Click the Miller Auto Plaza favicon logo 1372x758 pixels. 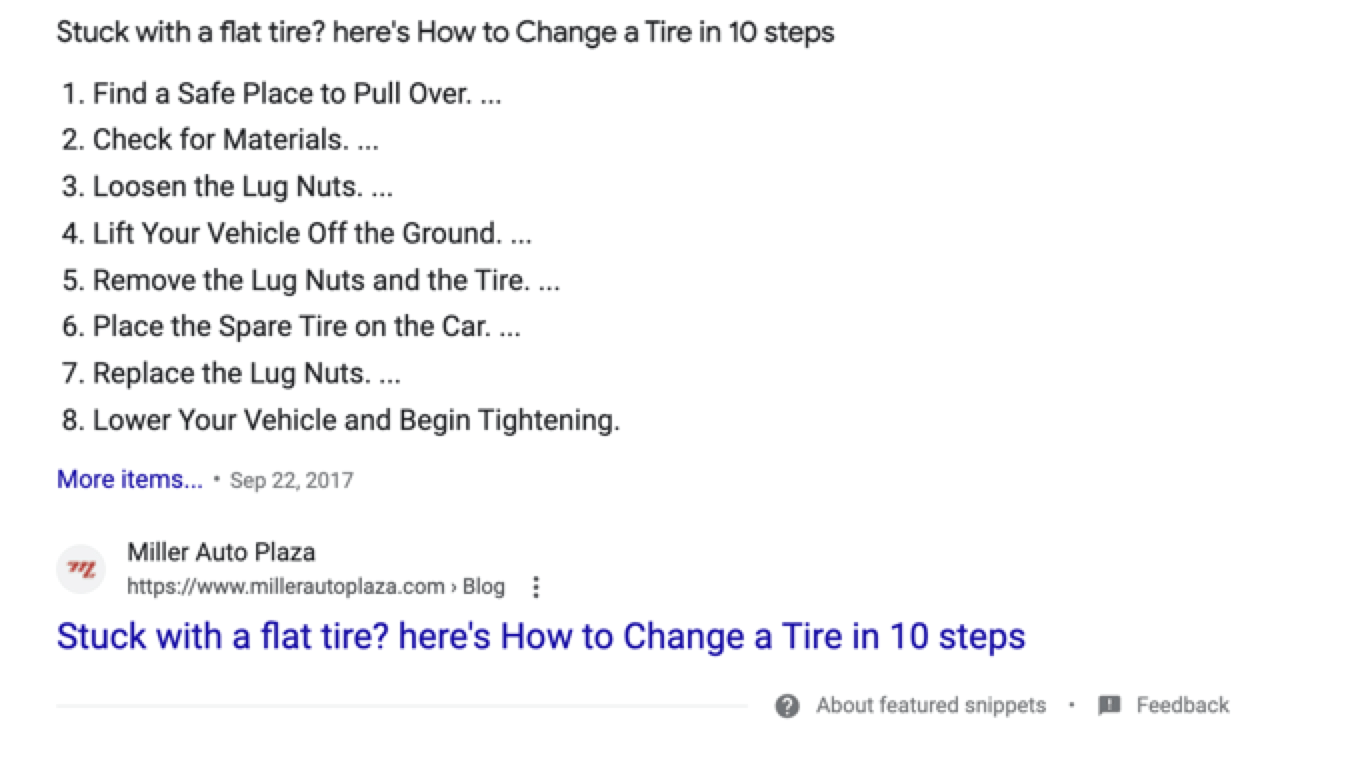(81, 569)
